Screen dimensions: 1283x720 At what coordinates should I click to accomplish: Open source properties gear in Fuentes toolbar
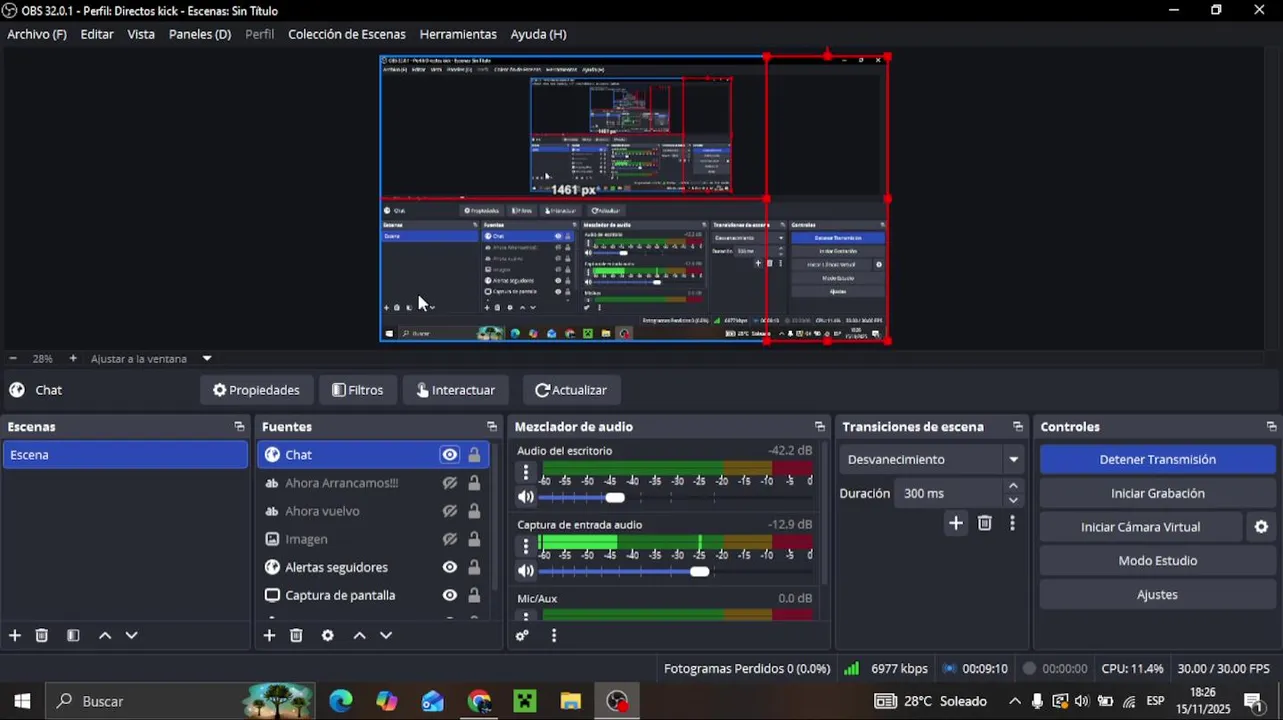(327, 635)
